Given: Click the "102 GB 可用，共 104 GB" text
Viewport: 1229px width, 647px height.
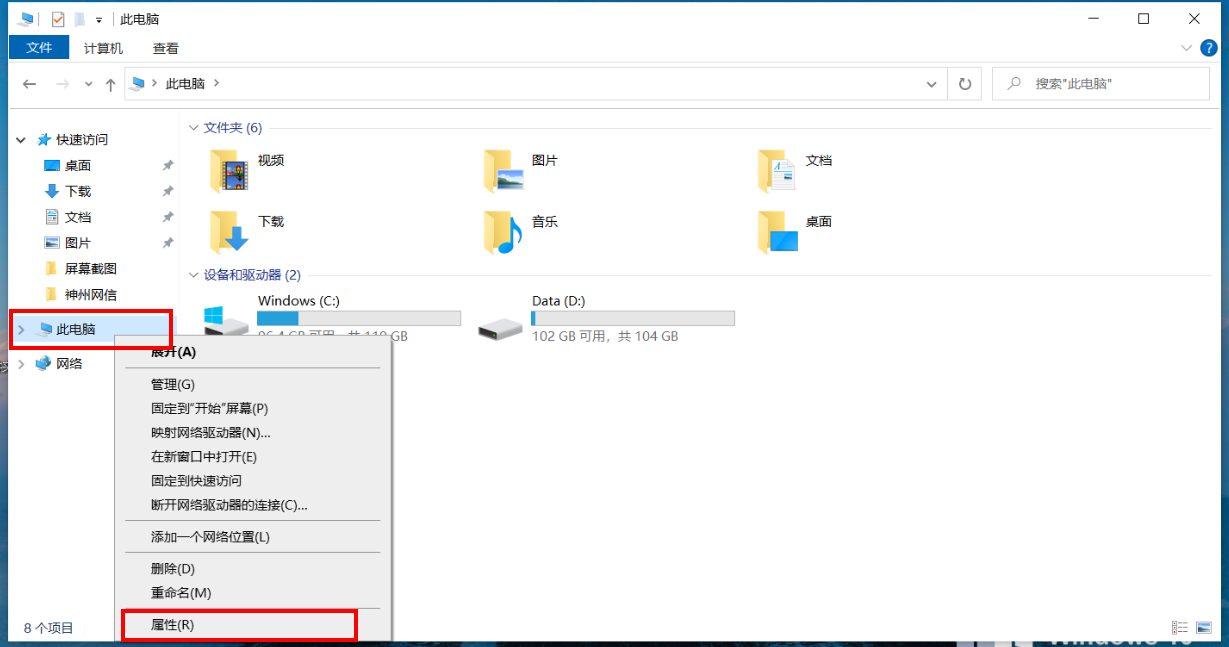Looking at the screenshot, I should [605, 337].
